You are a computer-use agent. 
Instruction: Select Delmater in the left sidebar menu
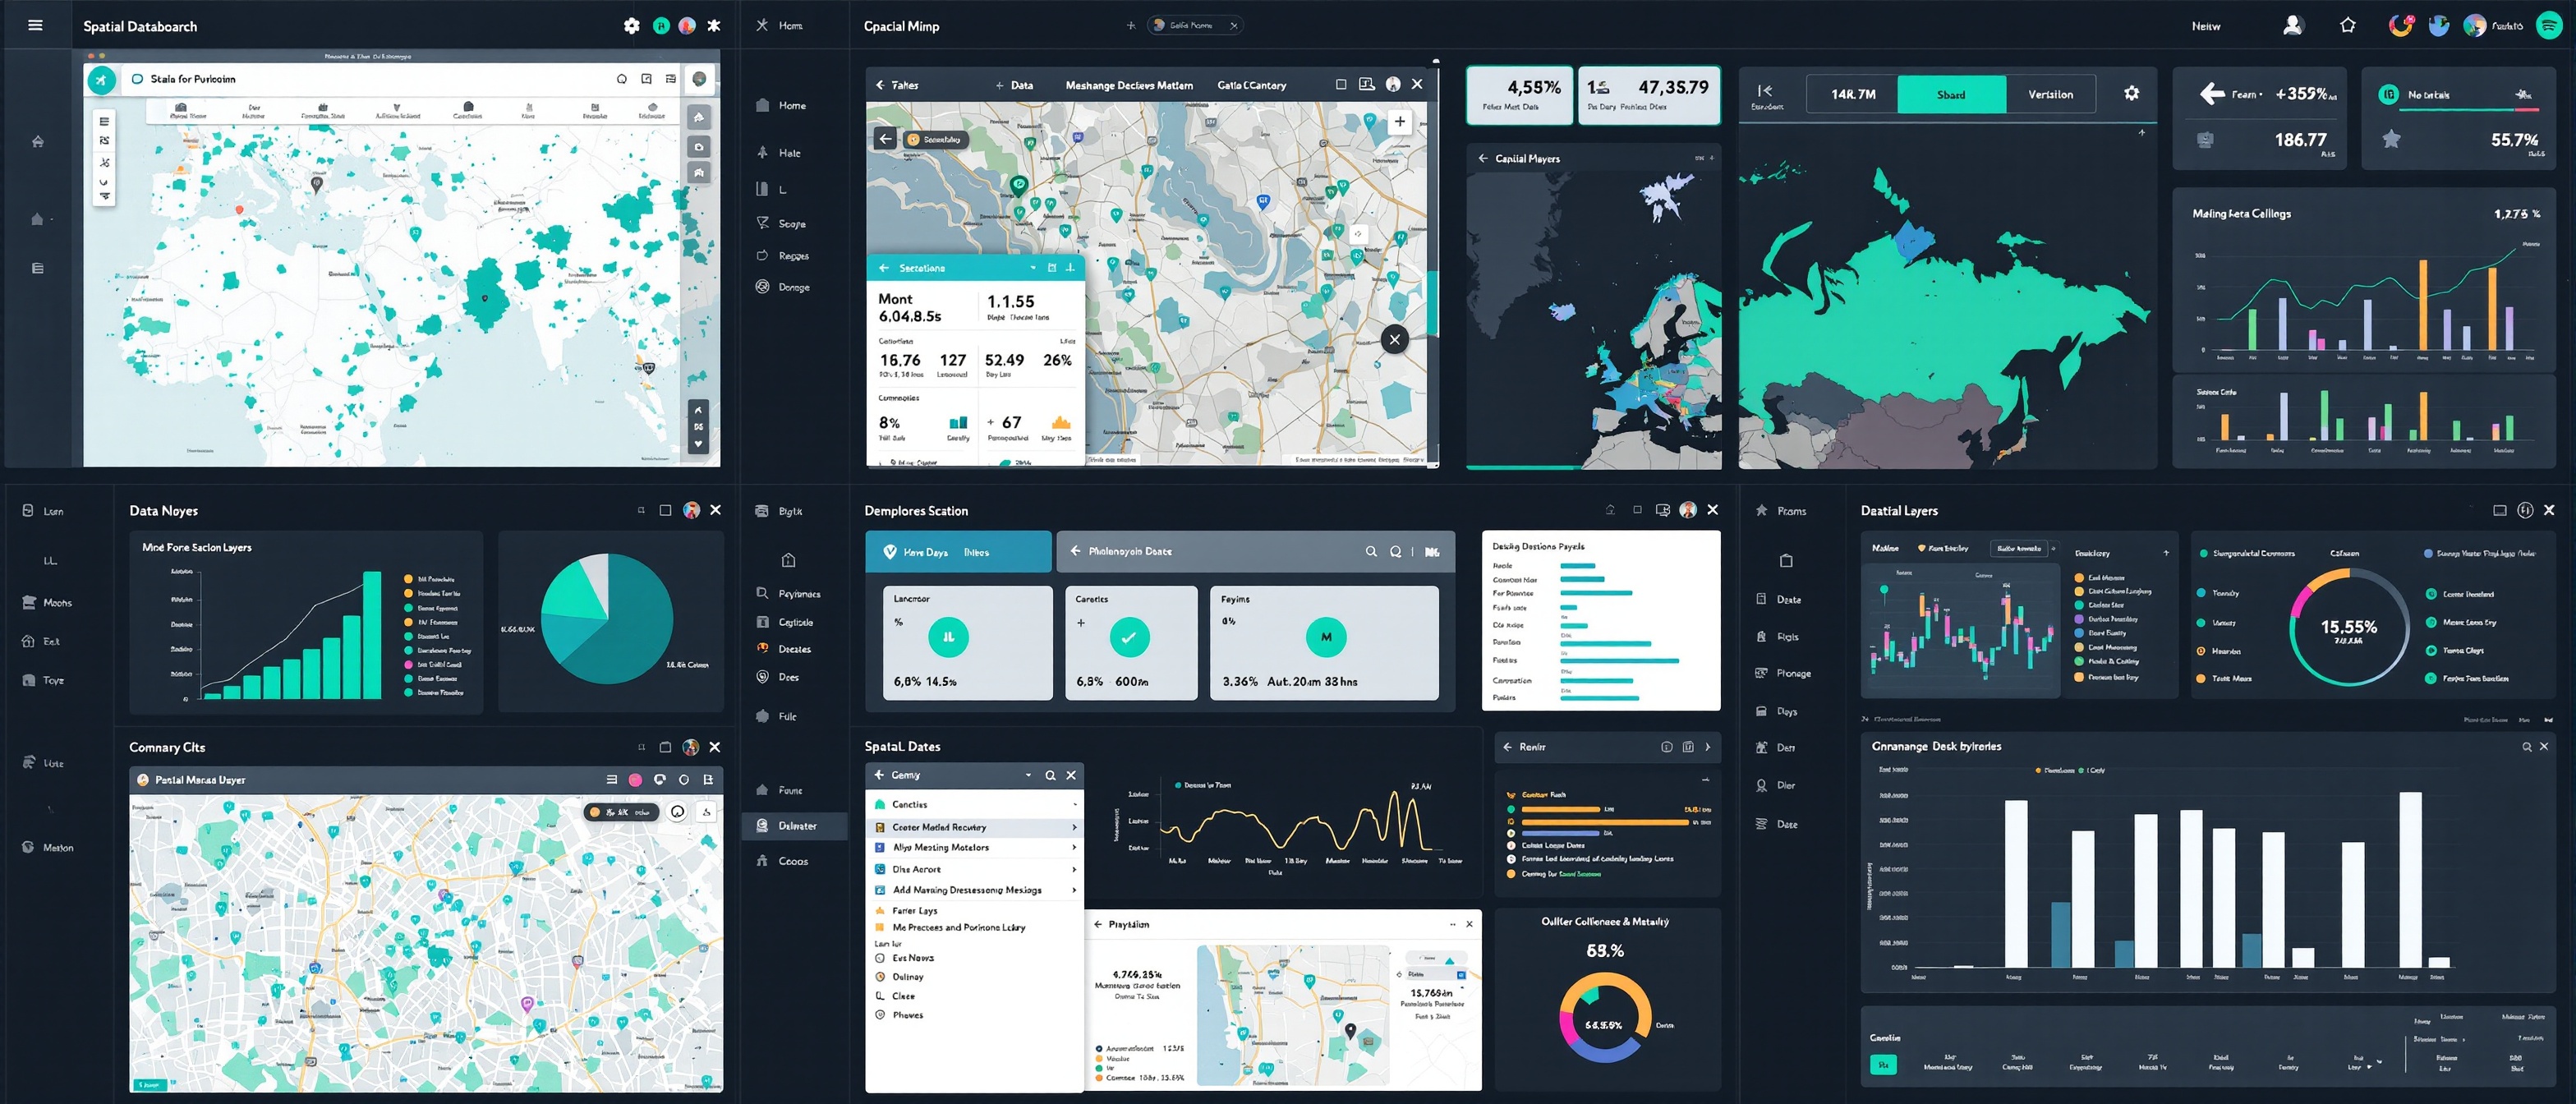(x=796, y=825)
